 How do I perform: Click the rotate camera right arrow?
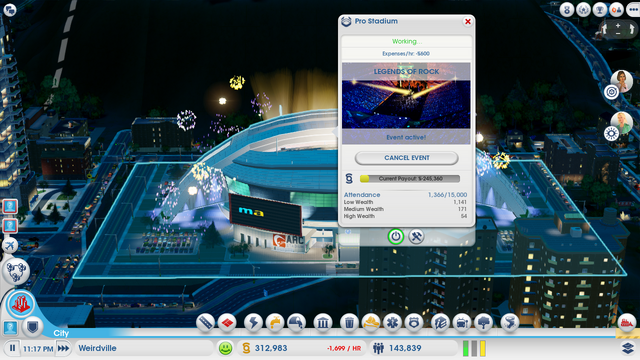(x=631, y=29)
